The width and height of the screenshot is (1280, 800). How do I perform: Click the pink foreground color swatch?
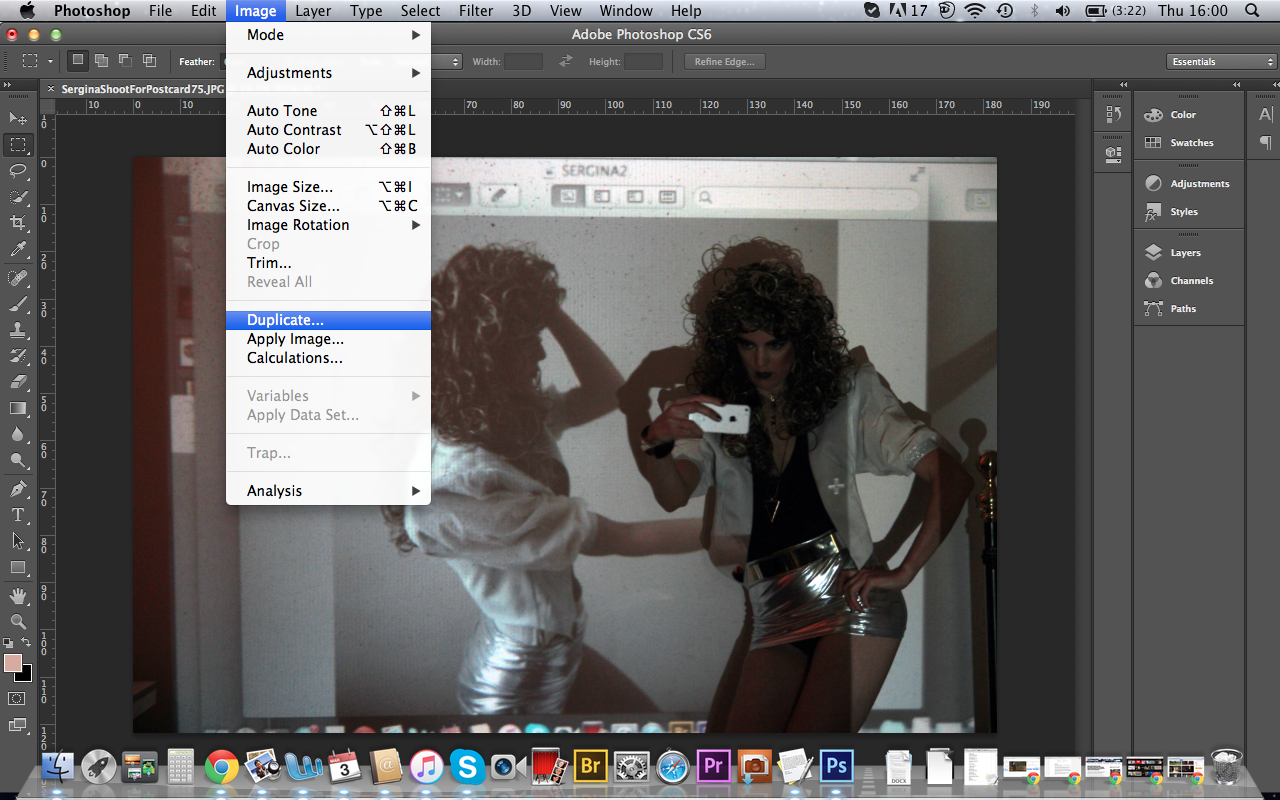pos(13,663)
